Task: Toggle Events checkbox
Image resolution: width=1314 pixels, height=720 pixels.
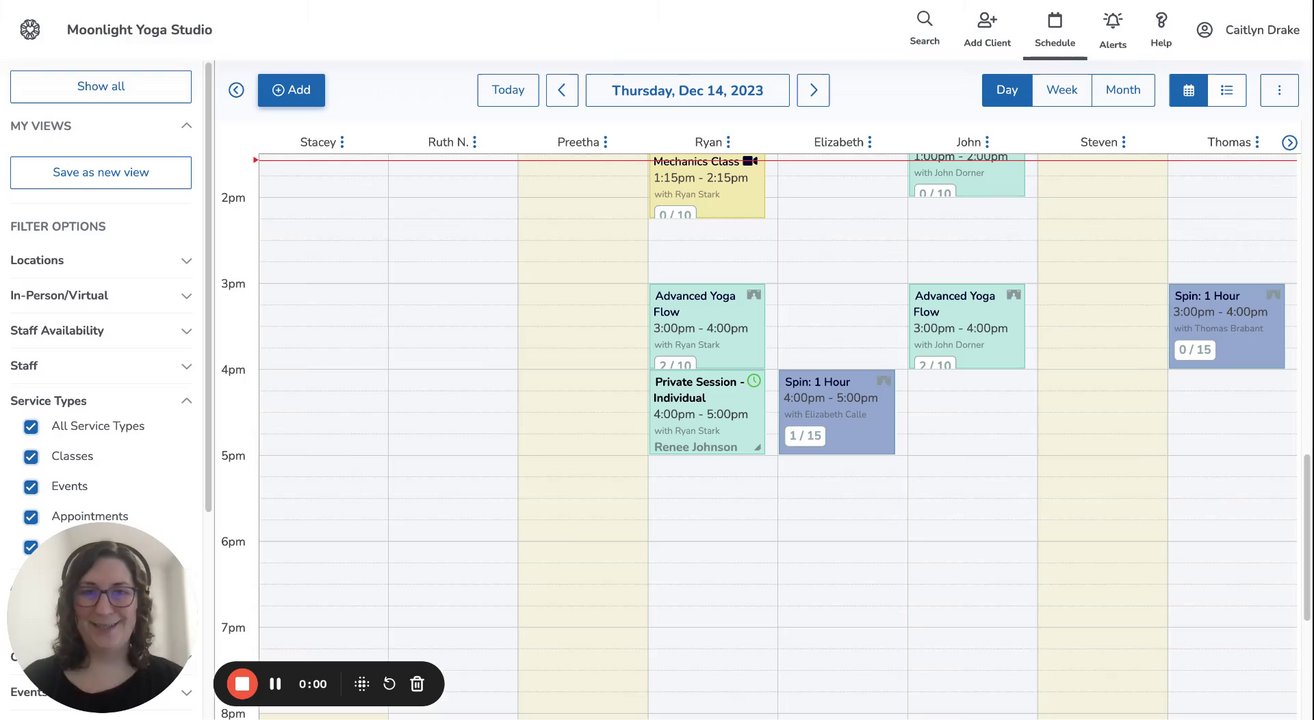Action: (31, 487)
